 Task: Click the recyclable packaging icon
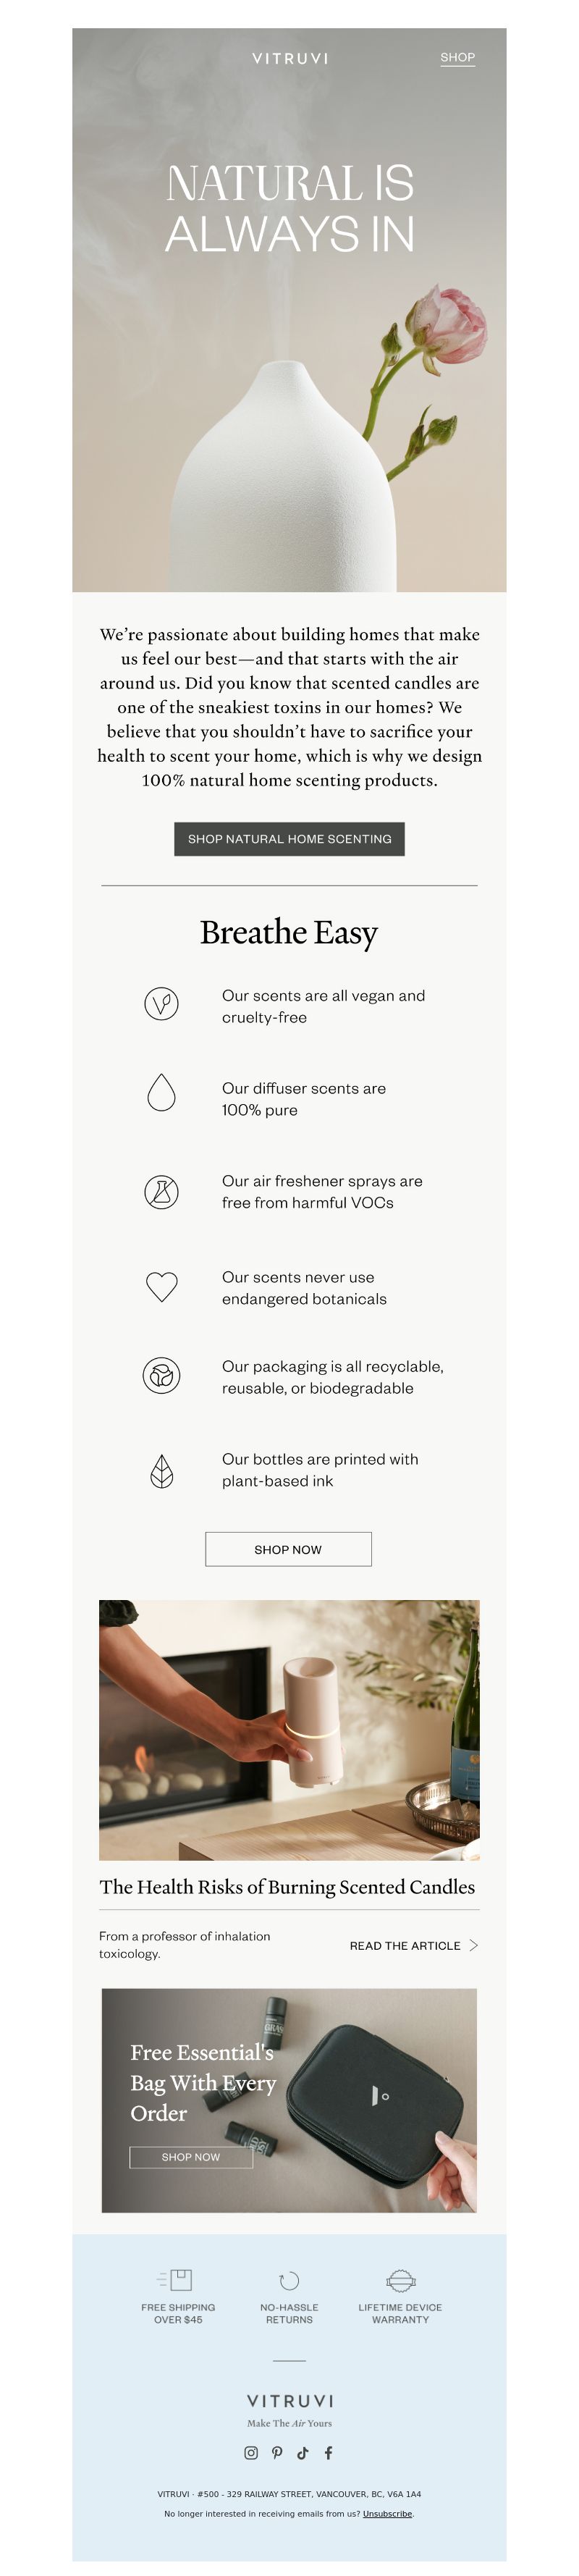click(x=161, y=1375)
